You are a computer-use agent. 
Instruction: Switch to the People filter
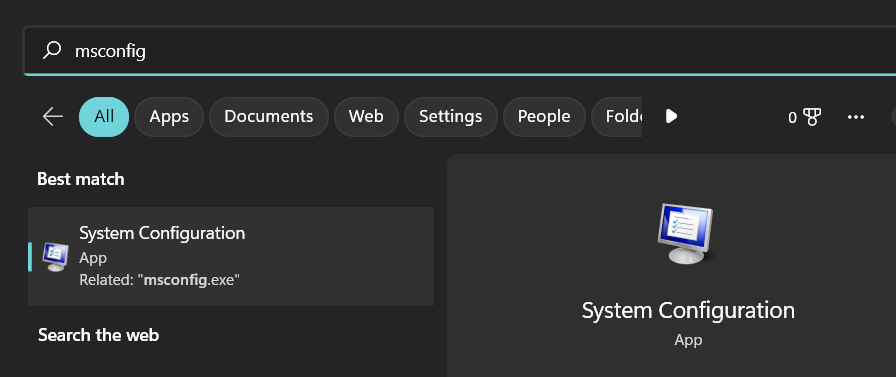pos(543,117)
